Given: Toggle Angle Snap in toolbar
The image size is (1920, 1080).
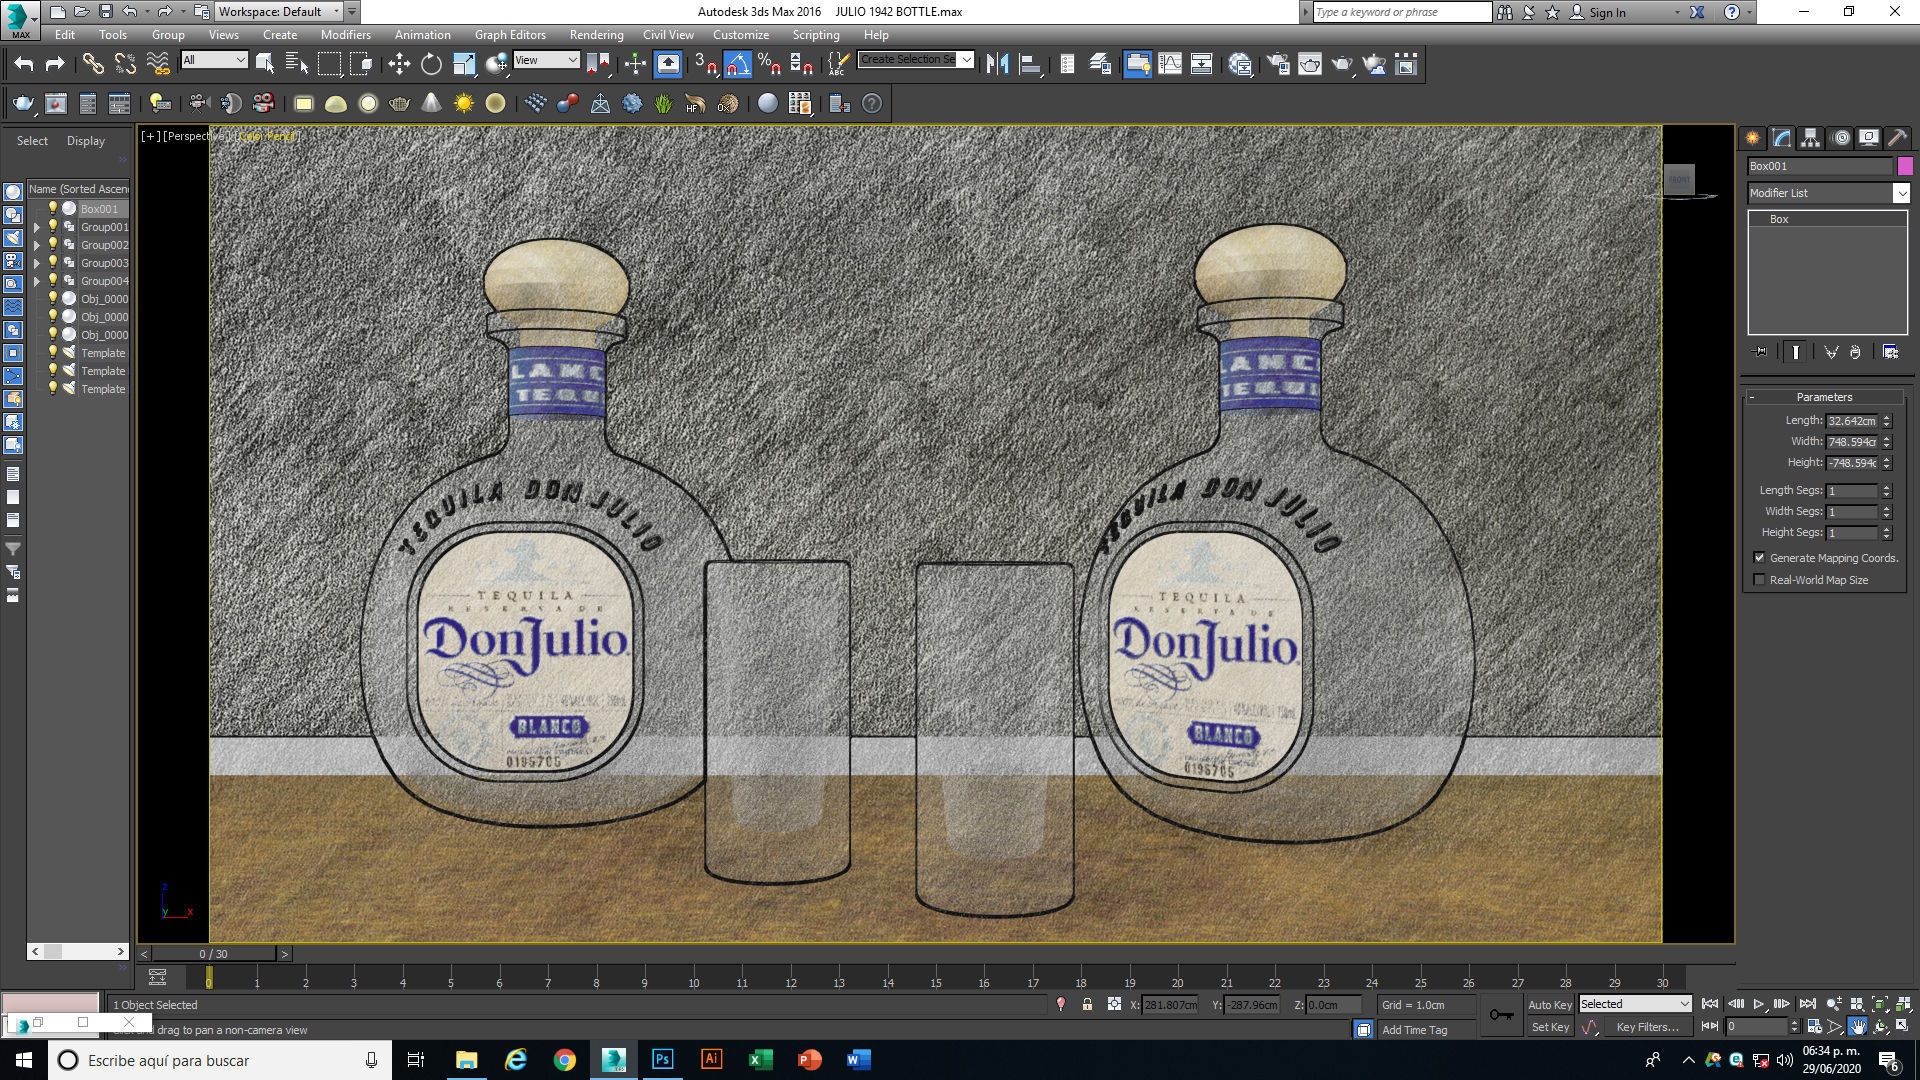Looking at the screenshot, I should click(737, 64).
